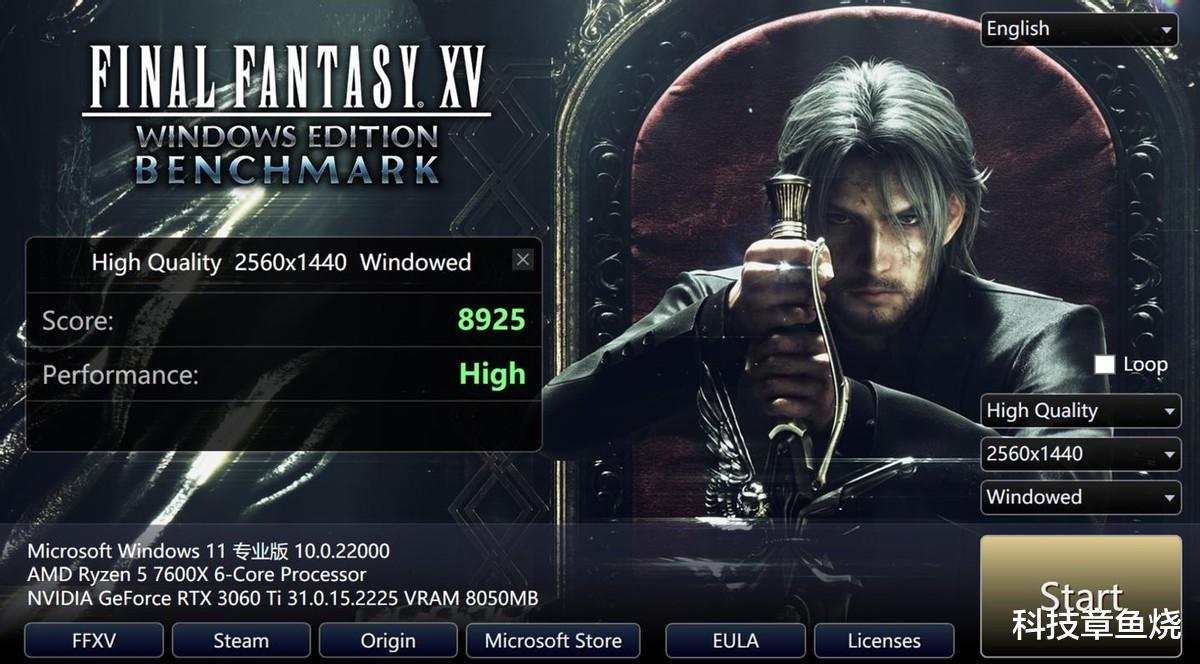Open the 2560x1440 resolution dropdown
1200x664 pixels.
[1081, 454]
